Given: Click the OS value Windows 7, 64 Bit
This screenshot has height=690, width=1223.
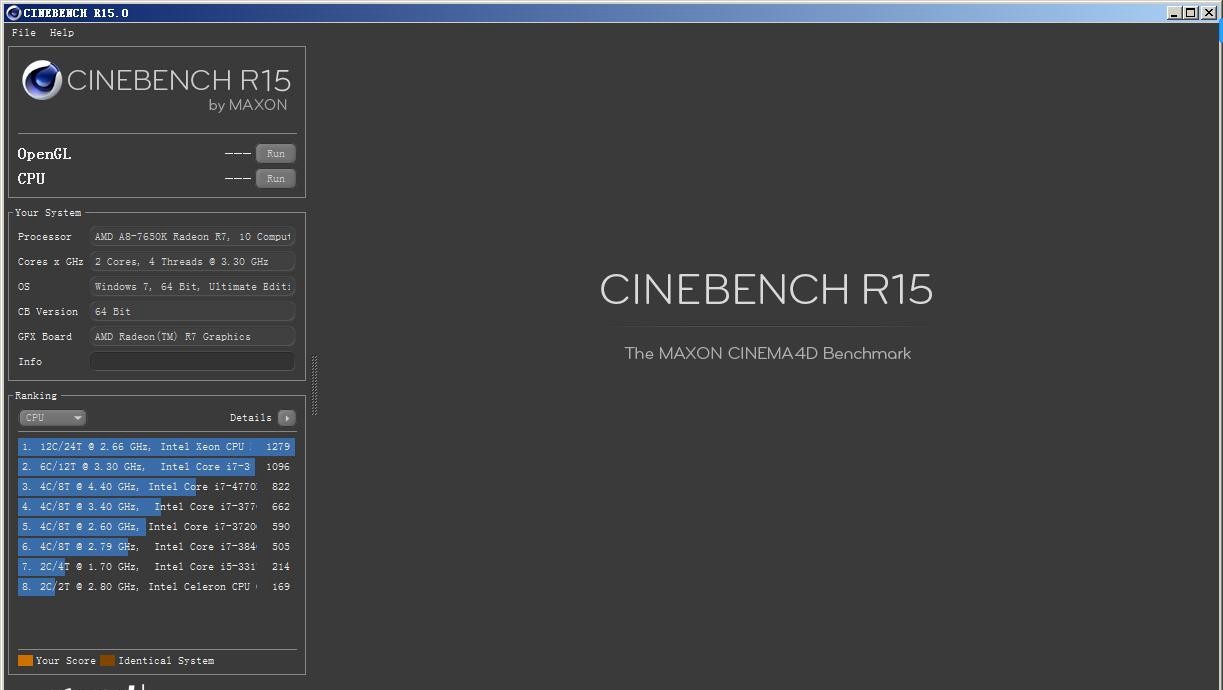Looking at the screenshot, I should pos(193,287).
